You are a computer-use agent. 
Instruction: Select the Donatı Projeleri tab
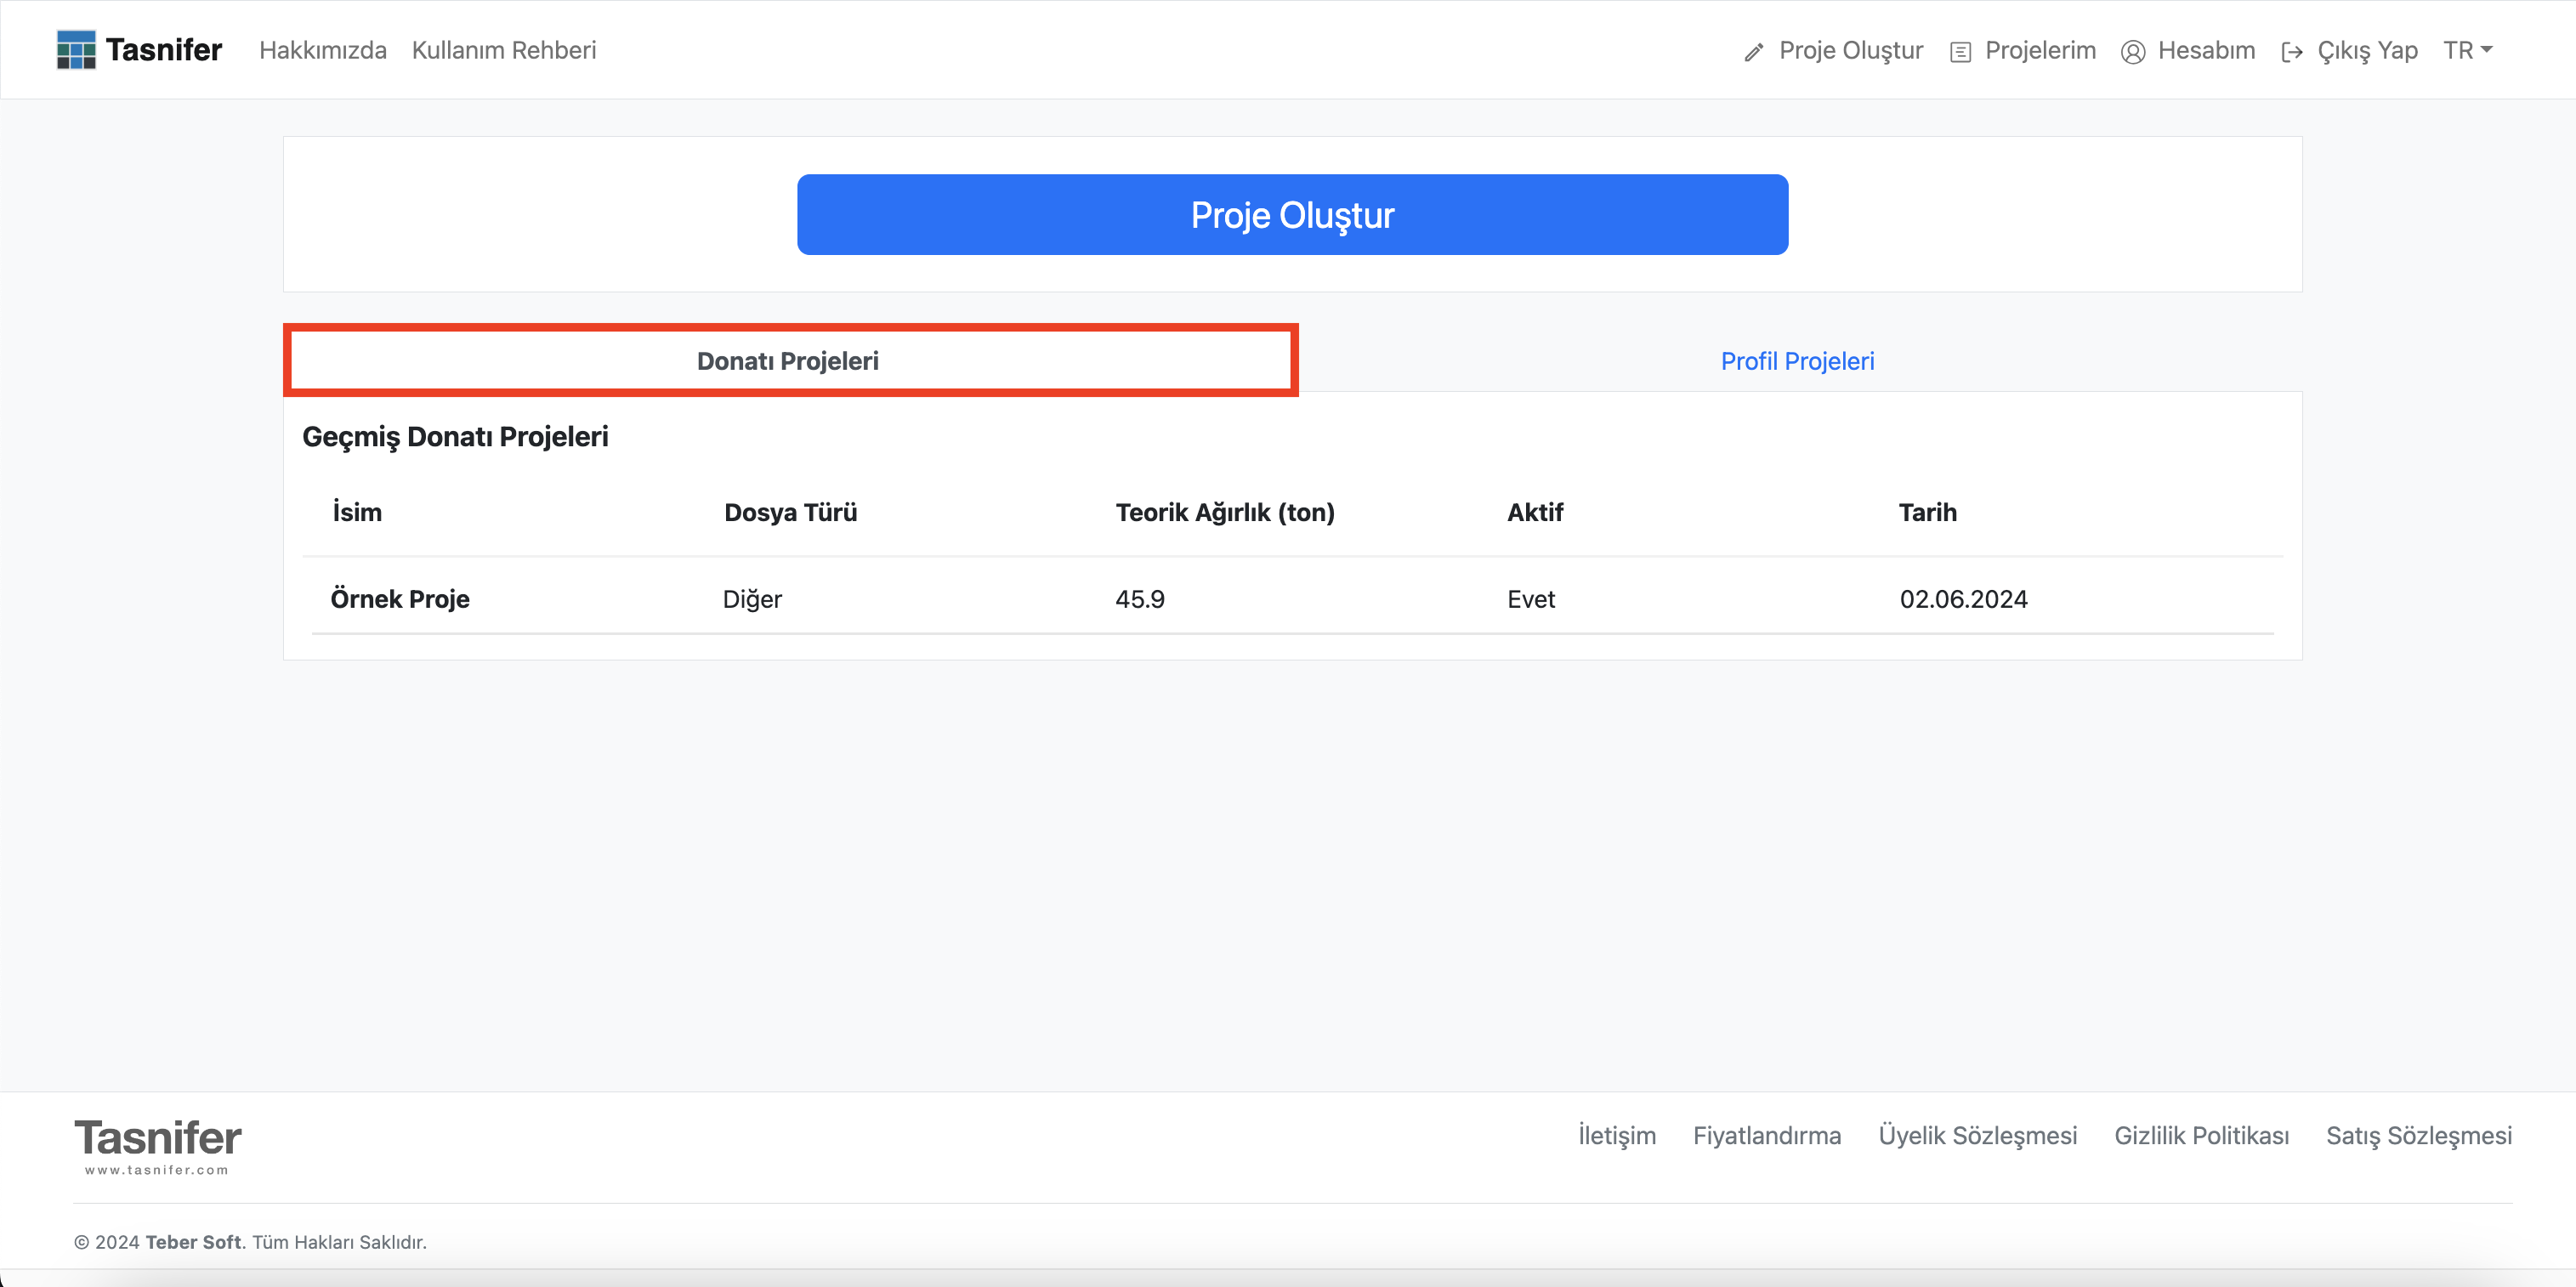(788, 361)
